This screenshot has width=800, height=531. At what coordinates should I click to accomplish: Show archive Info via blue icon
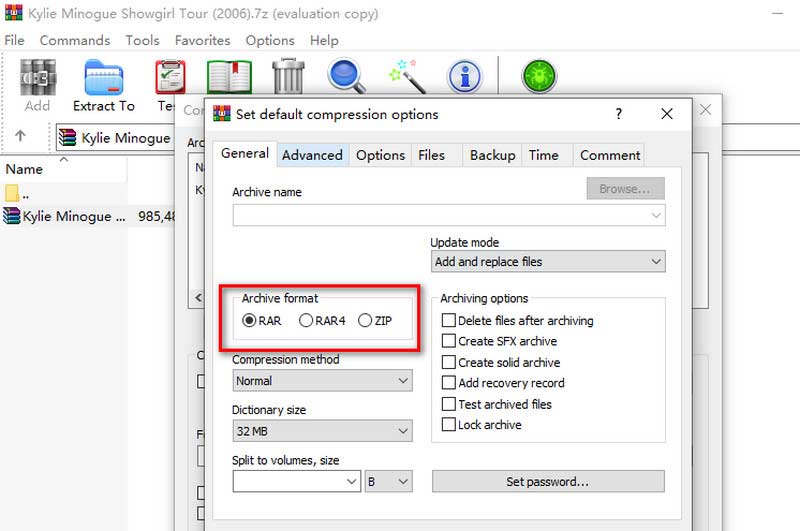pos(464,77)
